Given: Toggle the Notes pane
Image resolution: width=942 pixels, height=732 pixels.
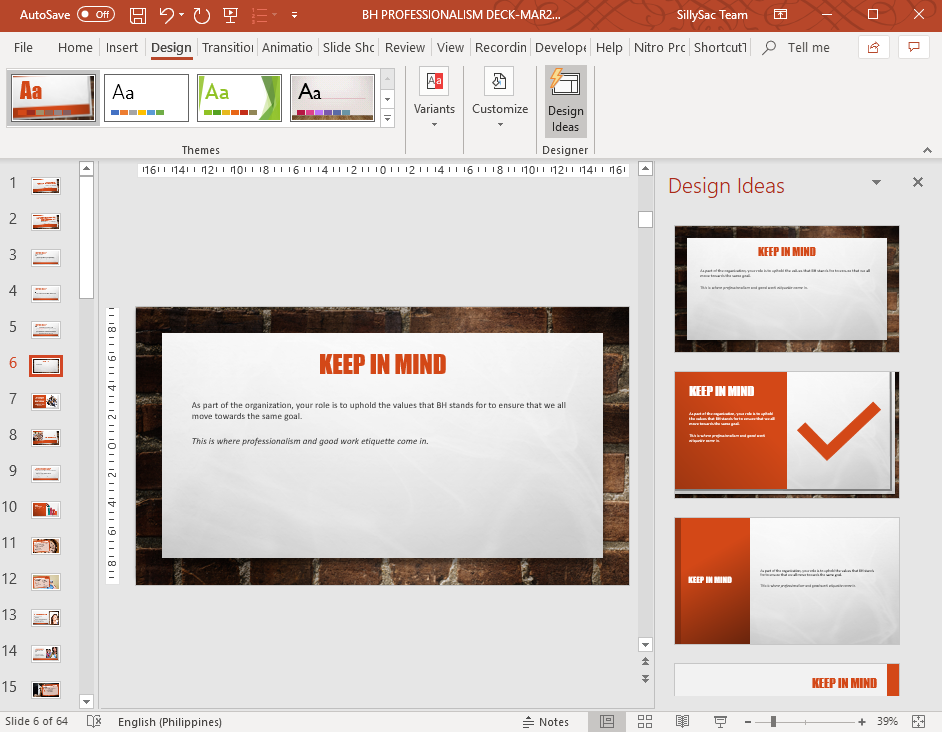Looking at the screenshot, I should 545,722.
